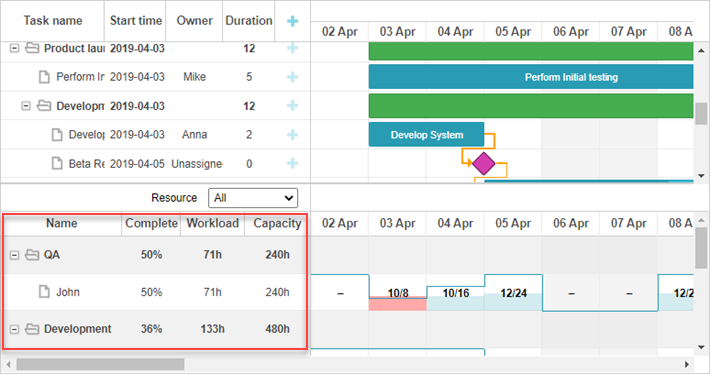The height and width of the screenshot is (374, 710).
Task: Add subtask to Product launch row
Action: coord(293,48)
